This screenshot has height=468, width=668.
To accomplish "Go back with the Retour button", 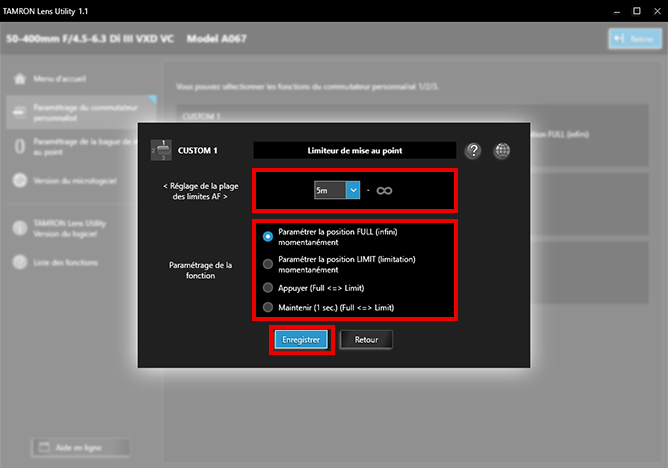I will click(x=366, y=339).
